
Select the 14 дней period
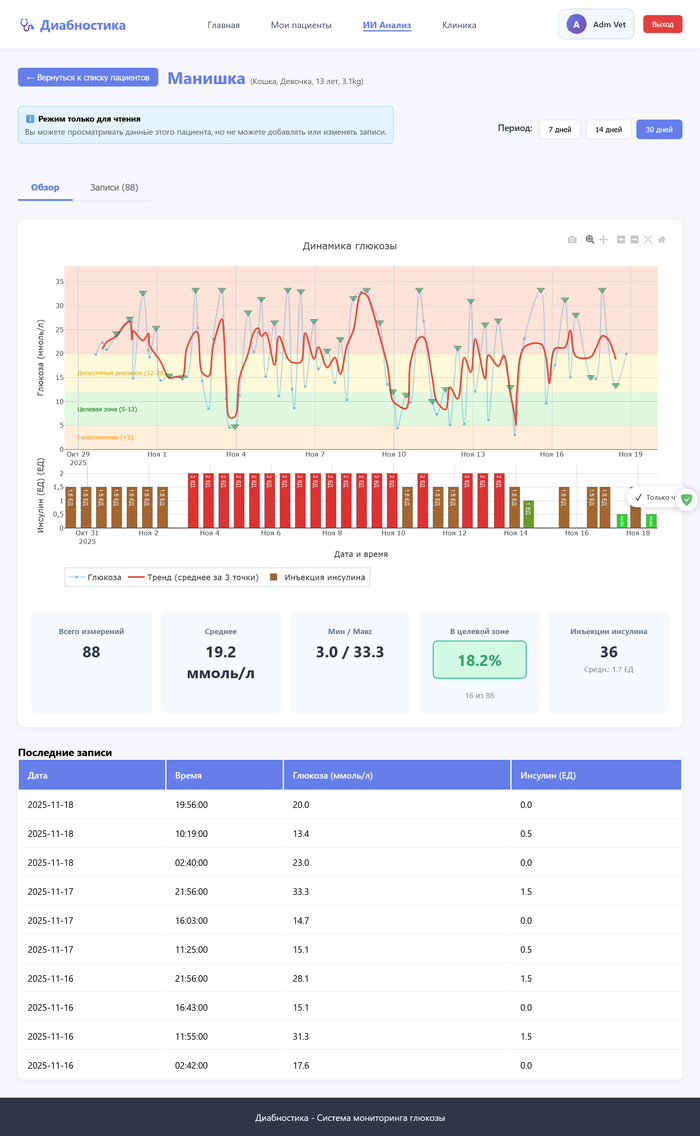608,129
